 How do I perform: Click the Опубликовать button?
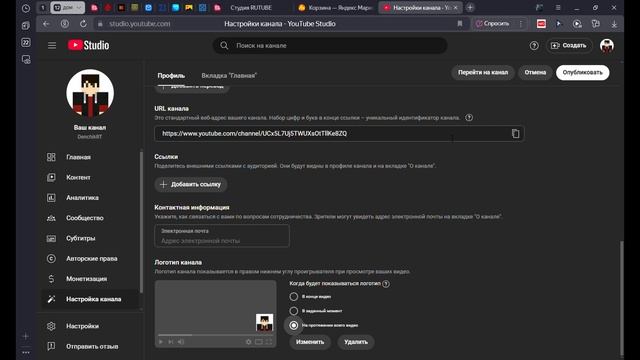tap(582, 73)
